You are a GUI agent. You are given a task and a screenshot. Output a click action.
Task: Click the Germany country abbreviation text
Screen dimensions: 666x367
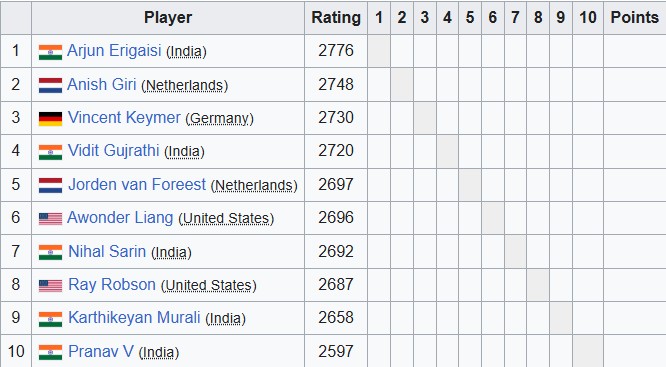[220, 118]
